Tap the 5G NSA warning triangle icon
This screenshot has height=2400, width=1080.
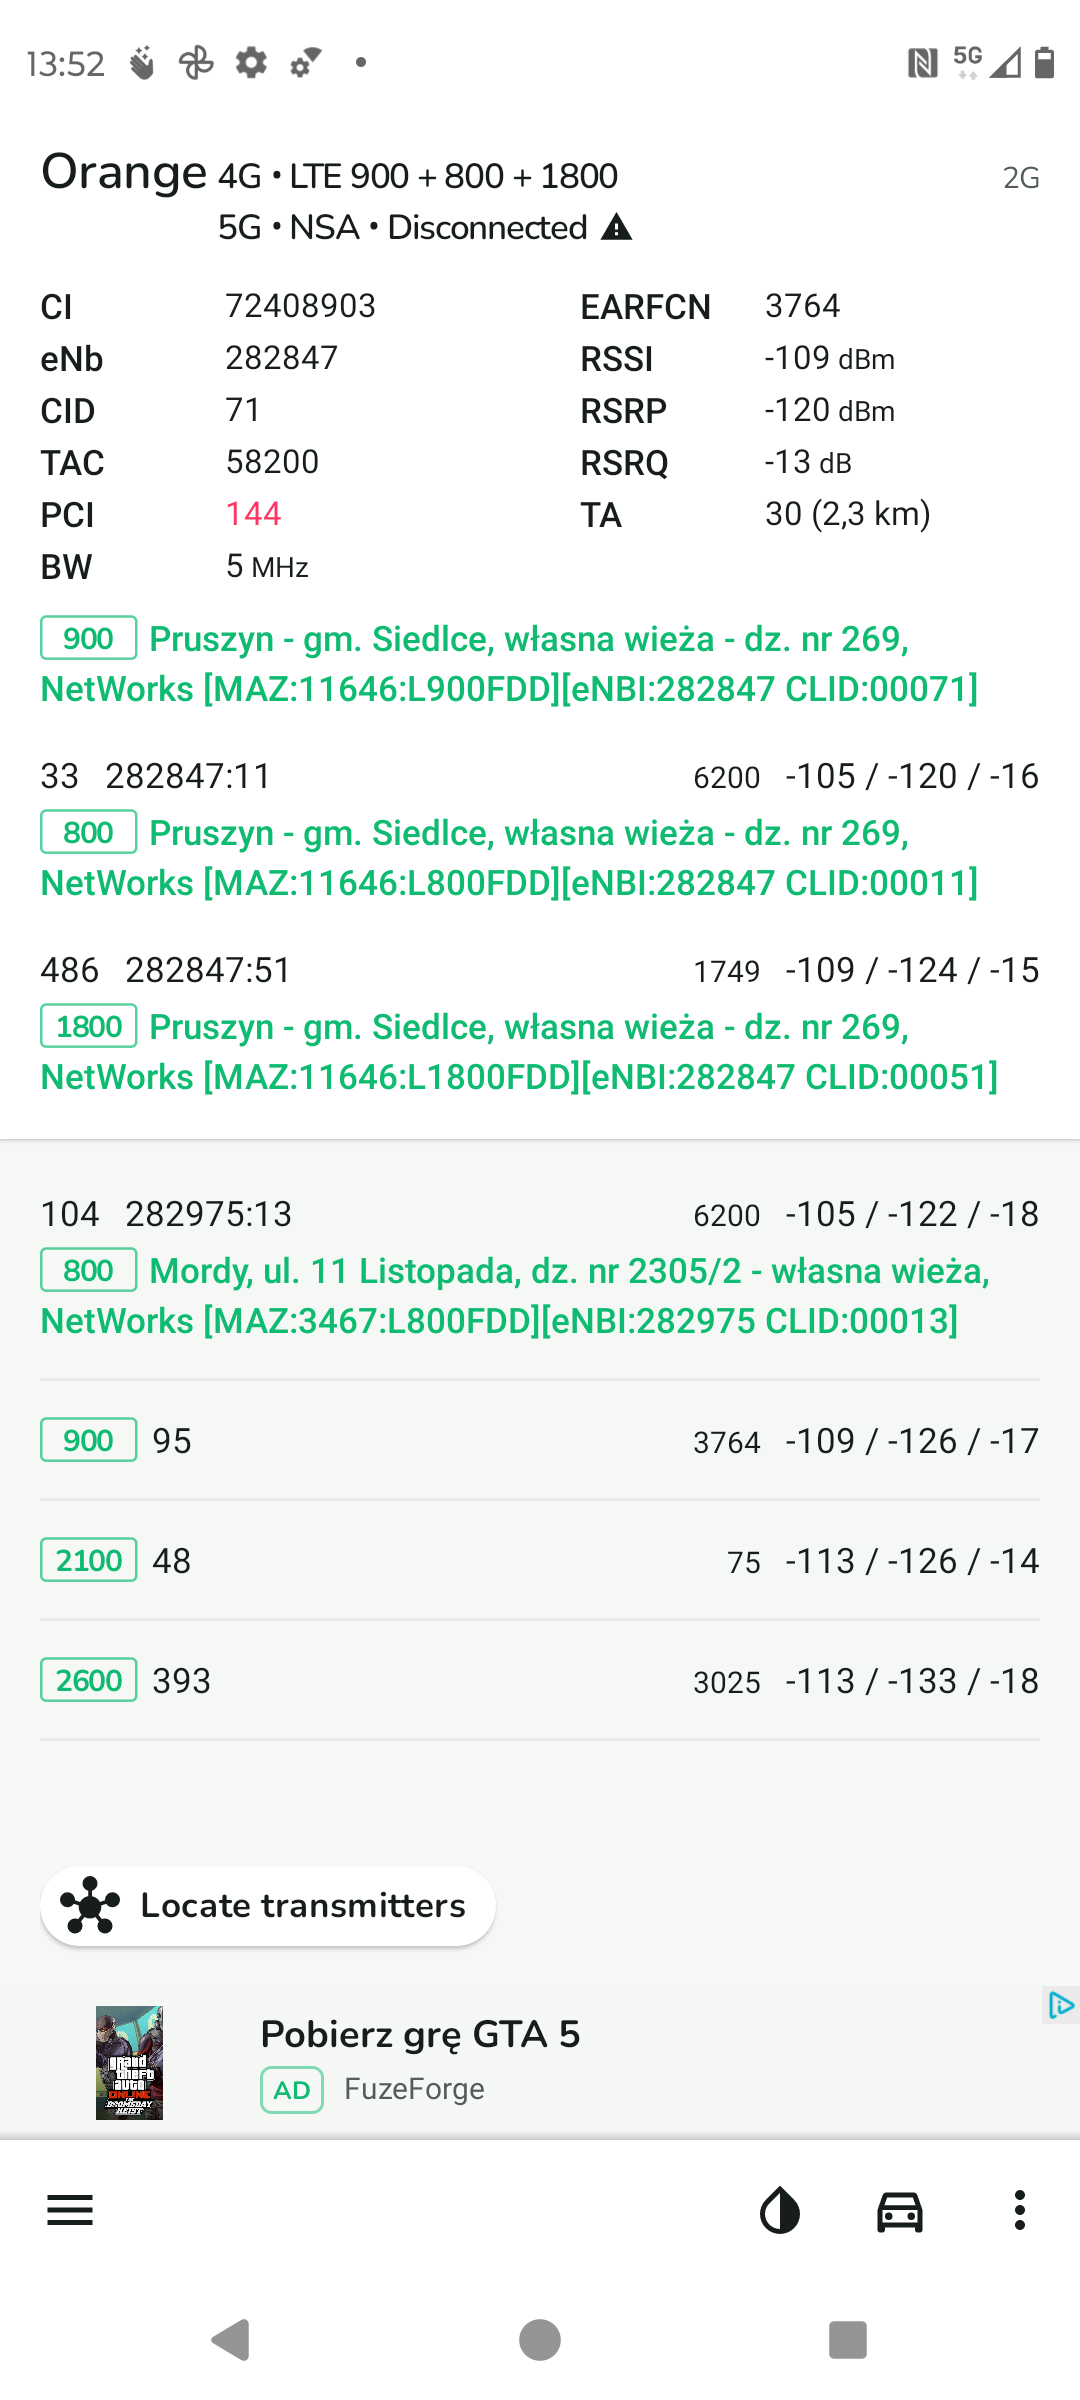click(617, 228)
